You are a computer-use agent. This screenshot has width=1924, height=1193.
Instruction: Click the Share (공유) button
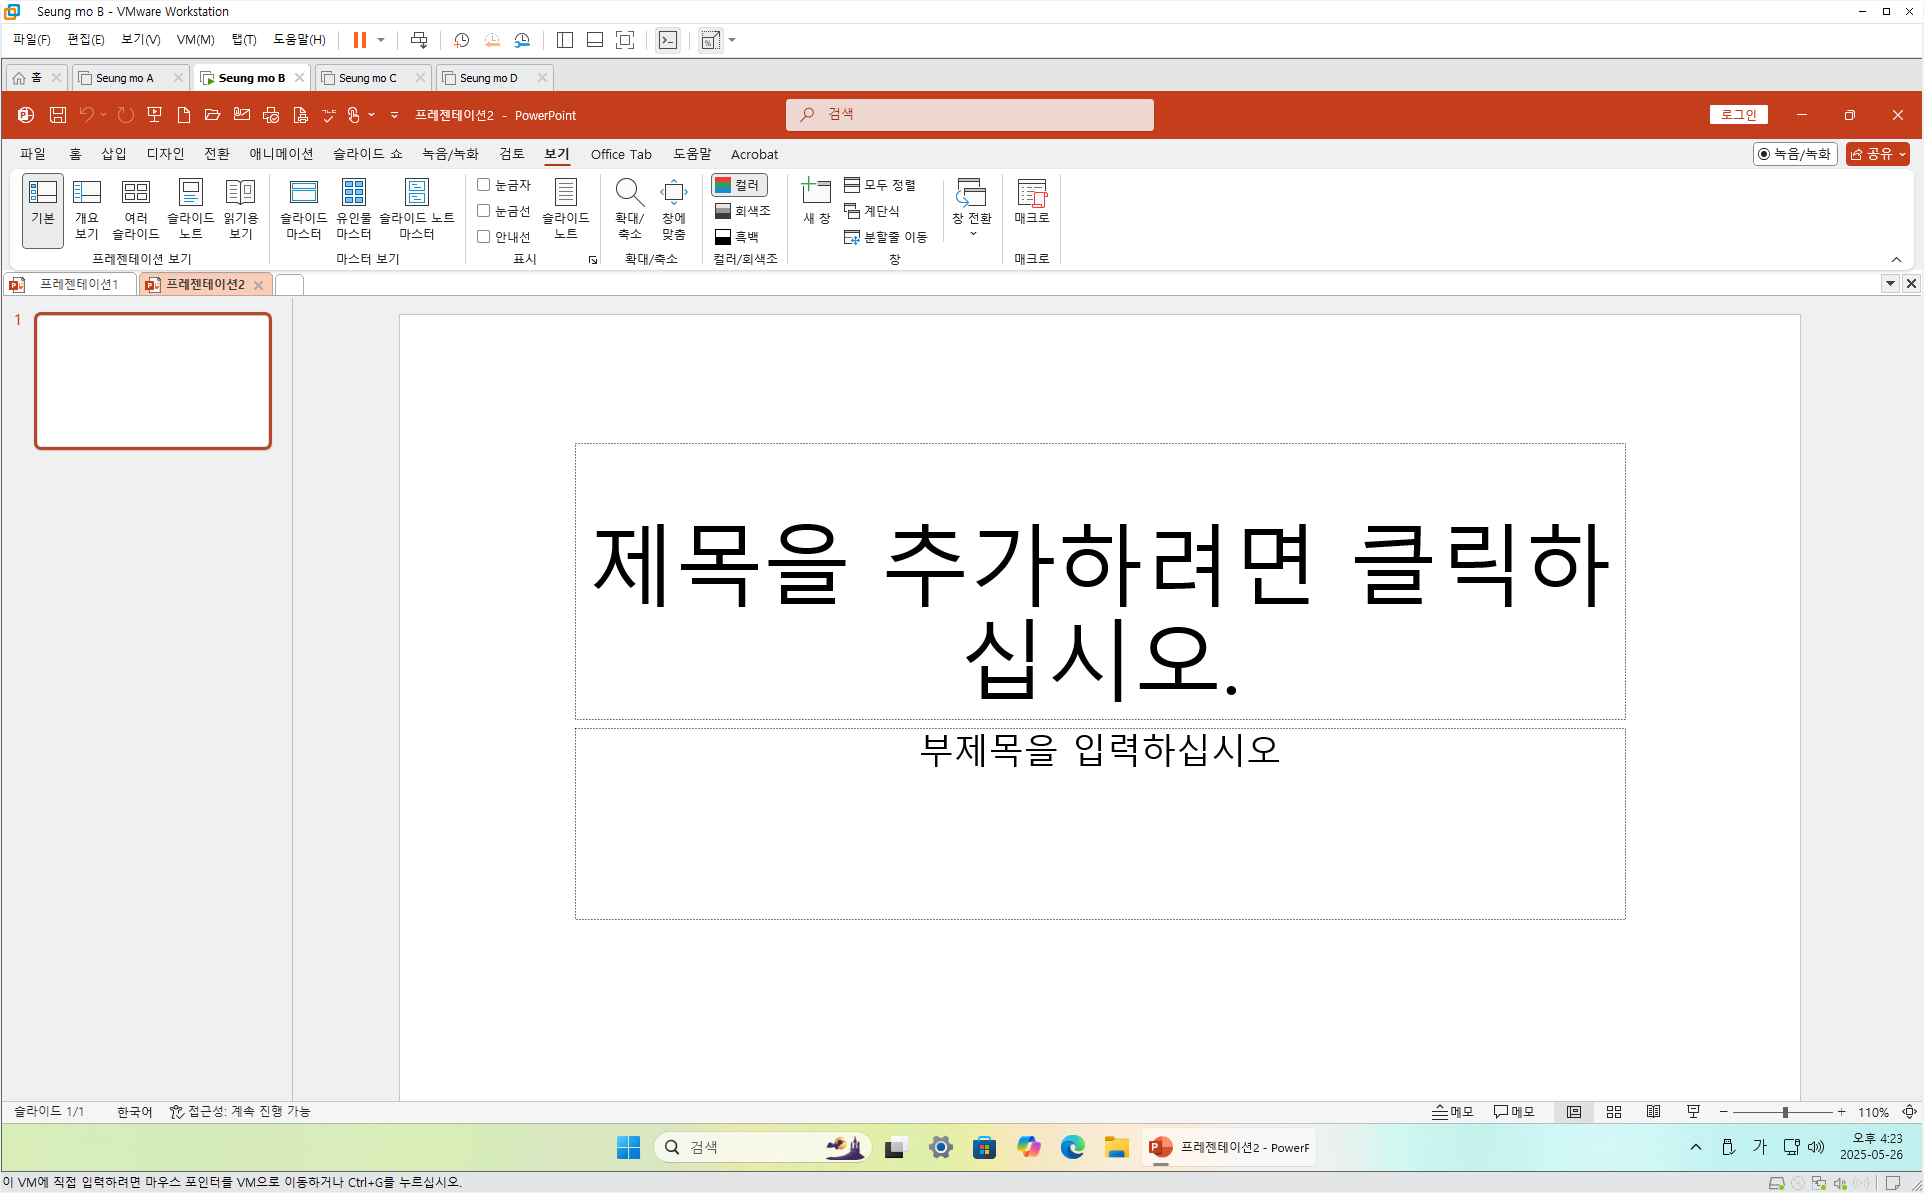[x=1876, y=154]
